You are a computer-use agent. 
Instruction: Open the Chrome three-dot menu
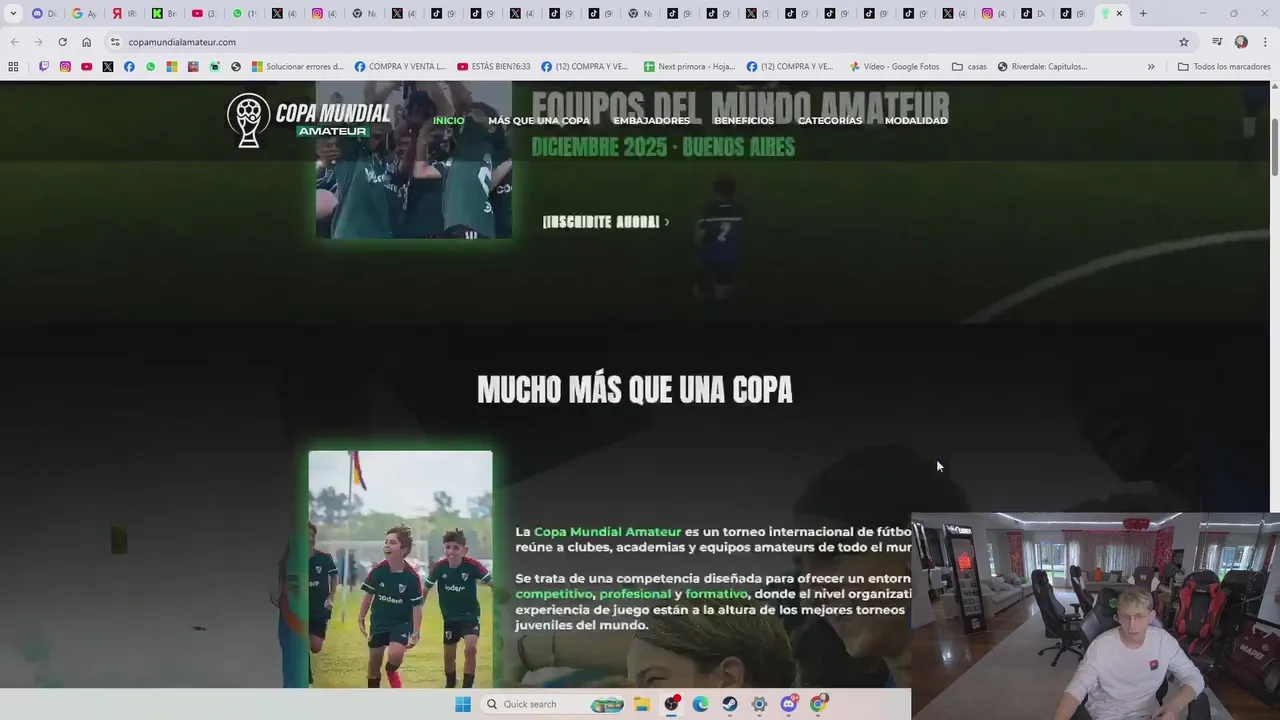(1265, 42)
